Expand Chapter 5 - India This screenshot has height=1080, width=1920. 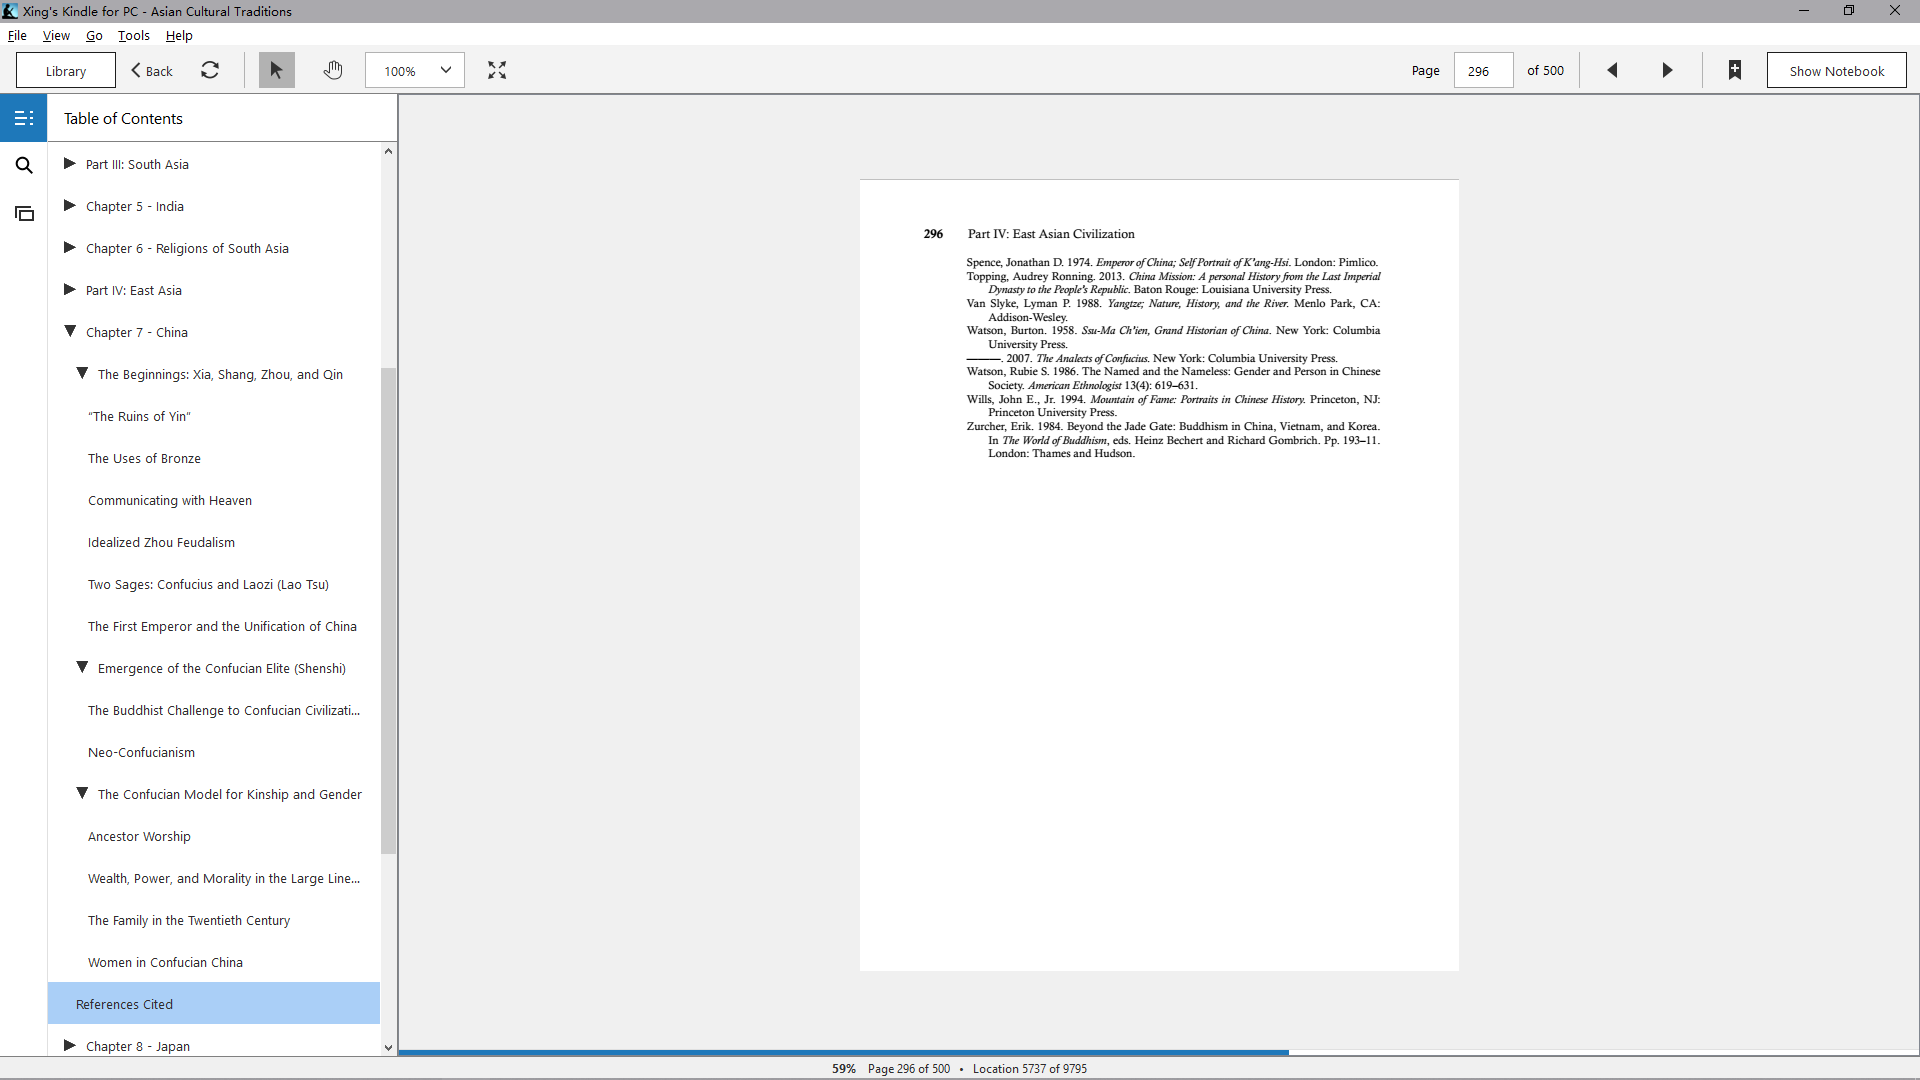coord(70,205)
